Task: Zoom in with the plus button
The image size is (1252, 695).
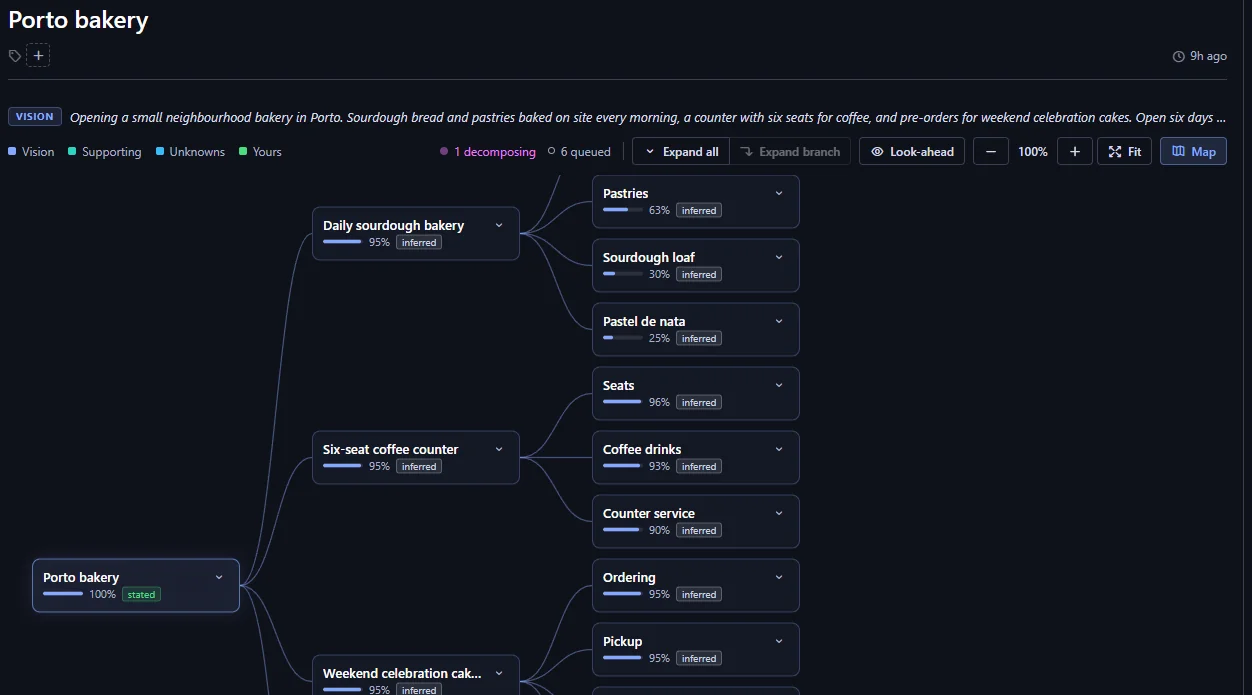Action: [x=1075, y=152]
